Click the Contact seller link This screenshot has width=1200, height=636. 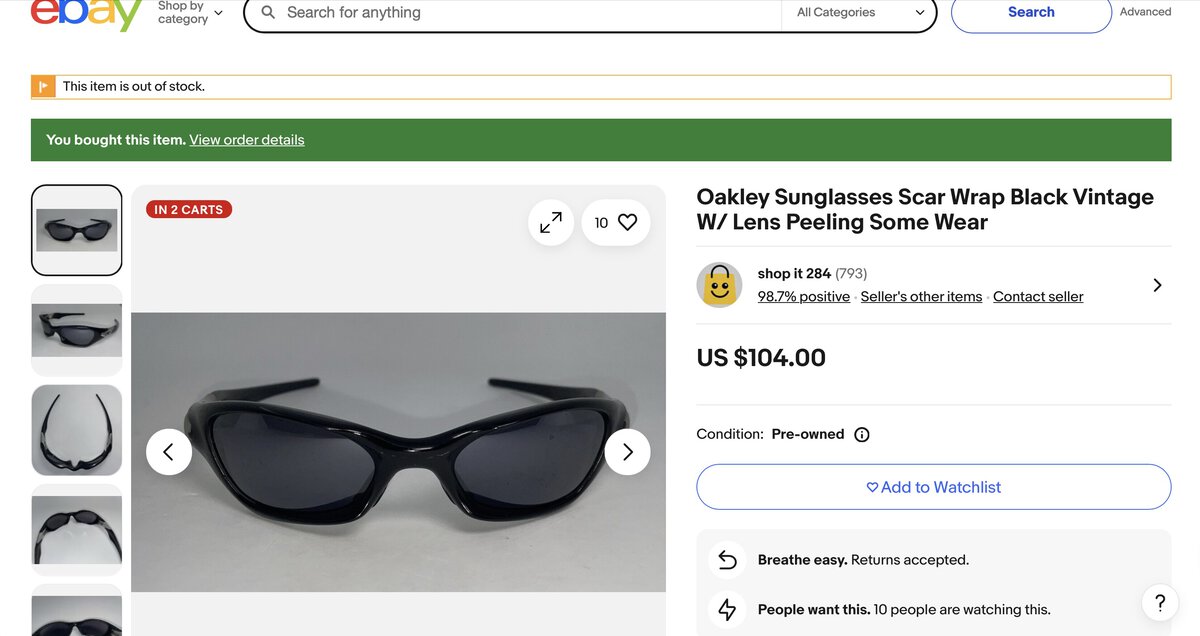pos(1038,297)
